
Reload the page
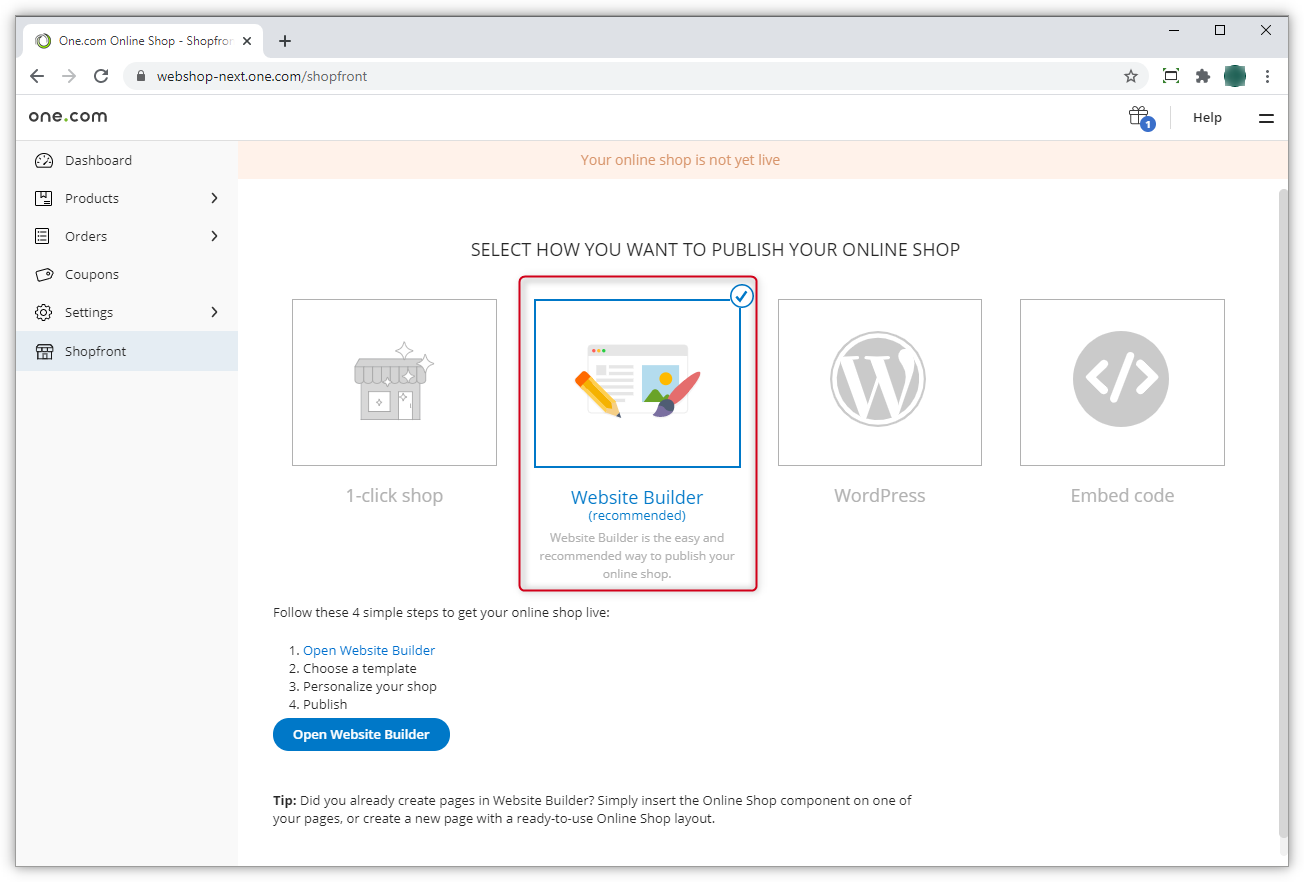point(101,76)
